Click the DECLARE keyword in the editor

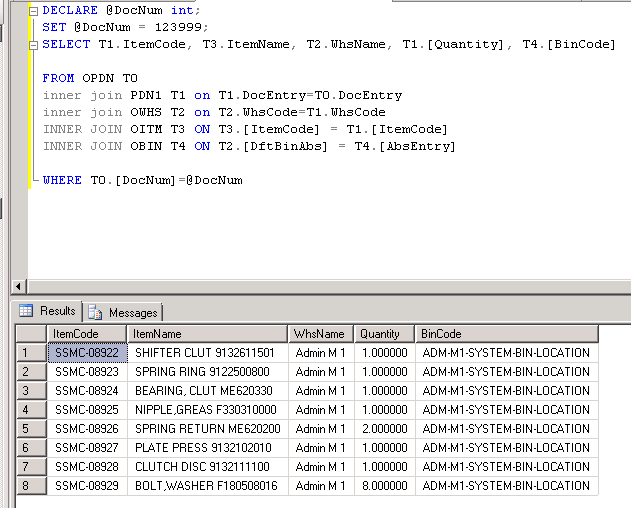(x=70, y=10)
